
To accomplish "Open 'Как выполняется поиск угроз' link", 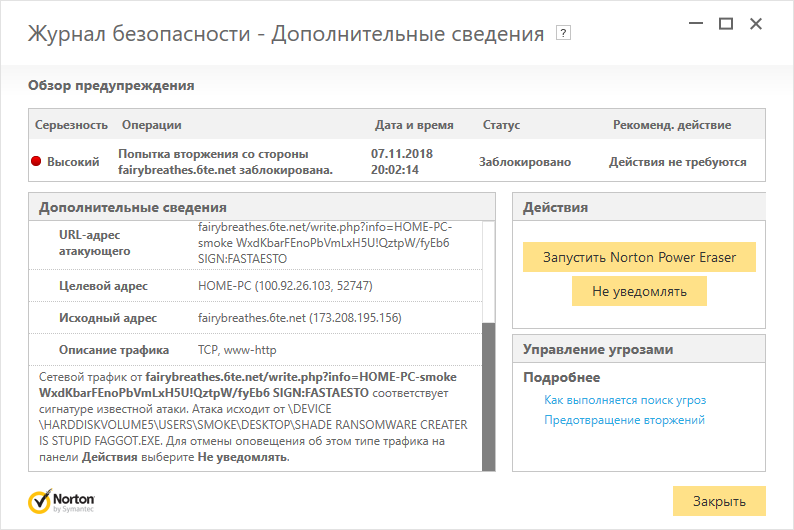I will coord(625,400).
